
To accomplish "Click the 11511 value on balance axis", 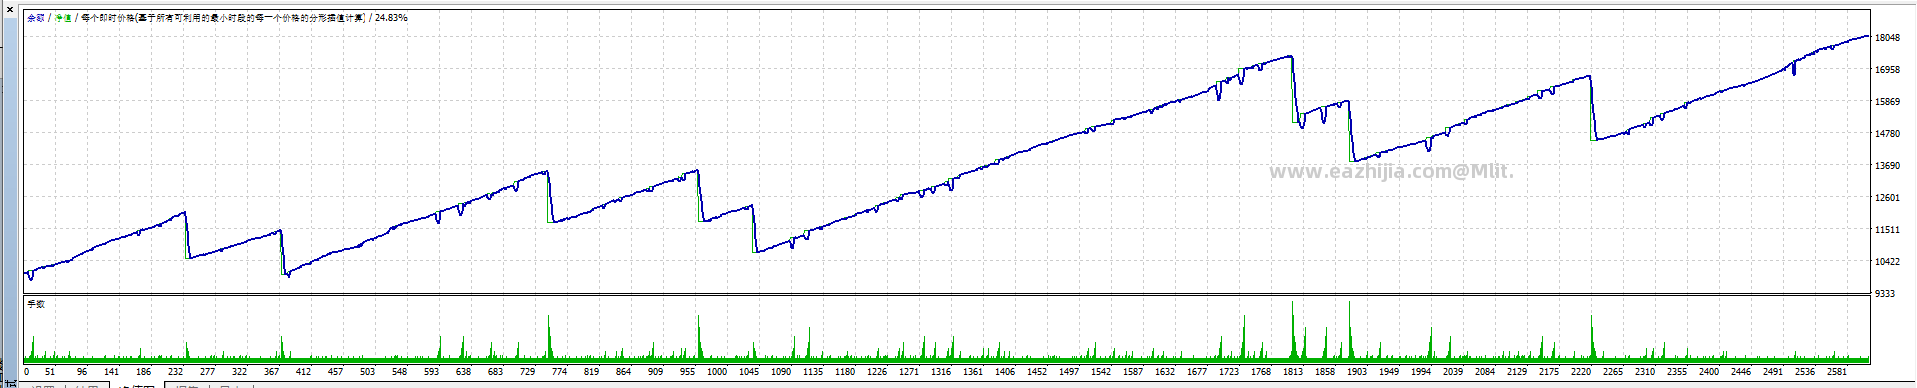I will click(1887, 230).
